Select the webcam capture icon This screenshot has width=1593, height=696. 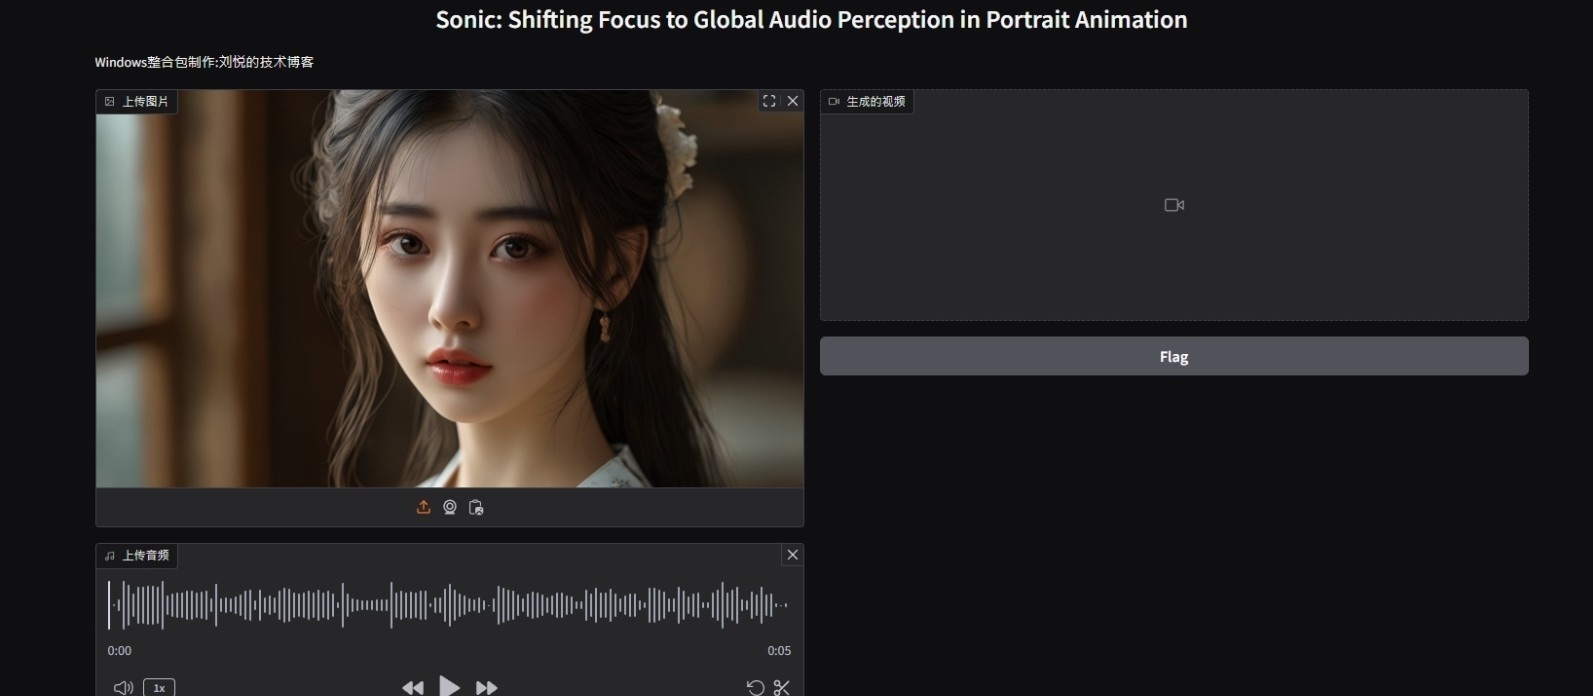(450, 507)
